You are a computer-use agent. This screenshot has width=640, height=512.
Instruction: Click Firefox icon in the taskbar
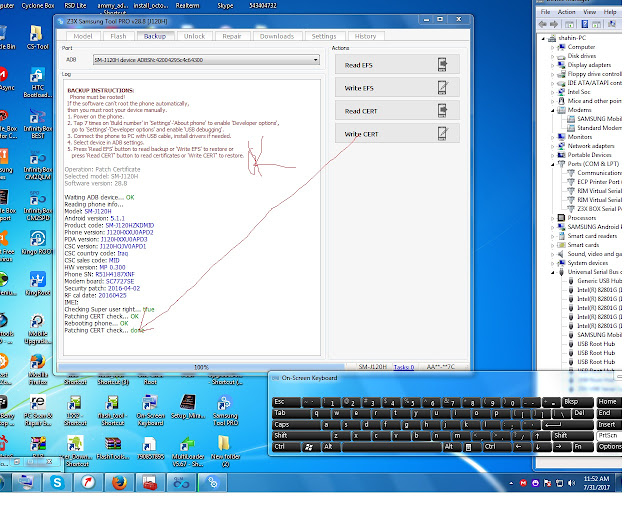(119, 483)
